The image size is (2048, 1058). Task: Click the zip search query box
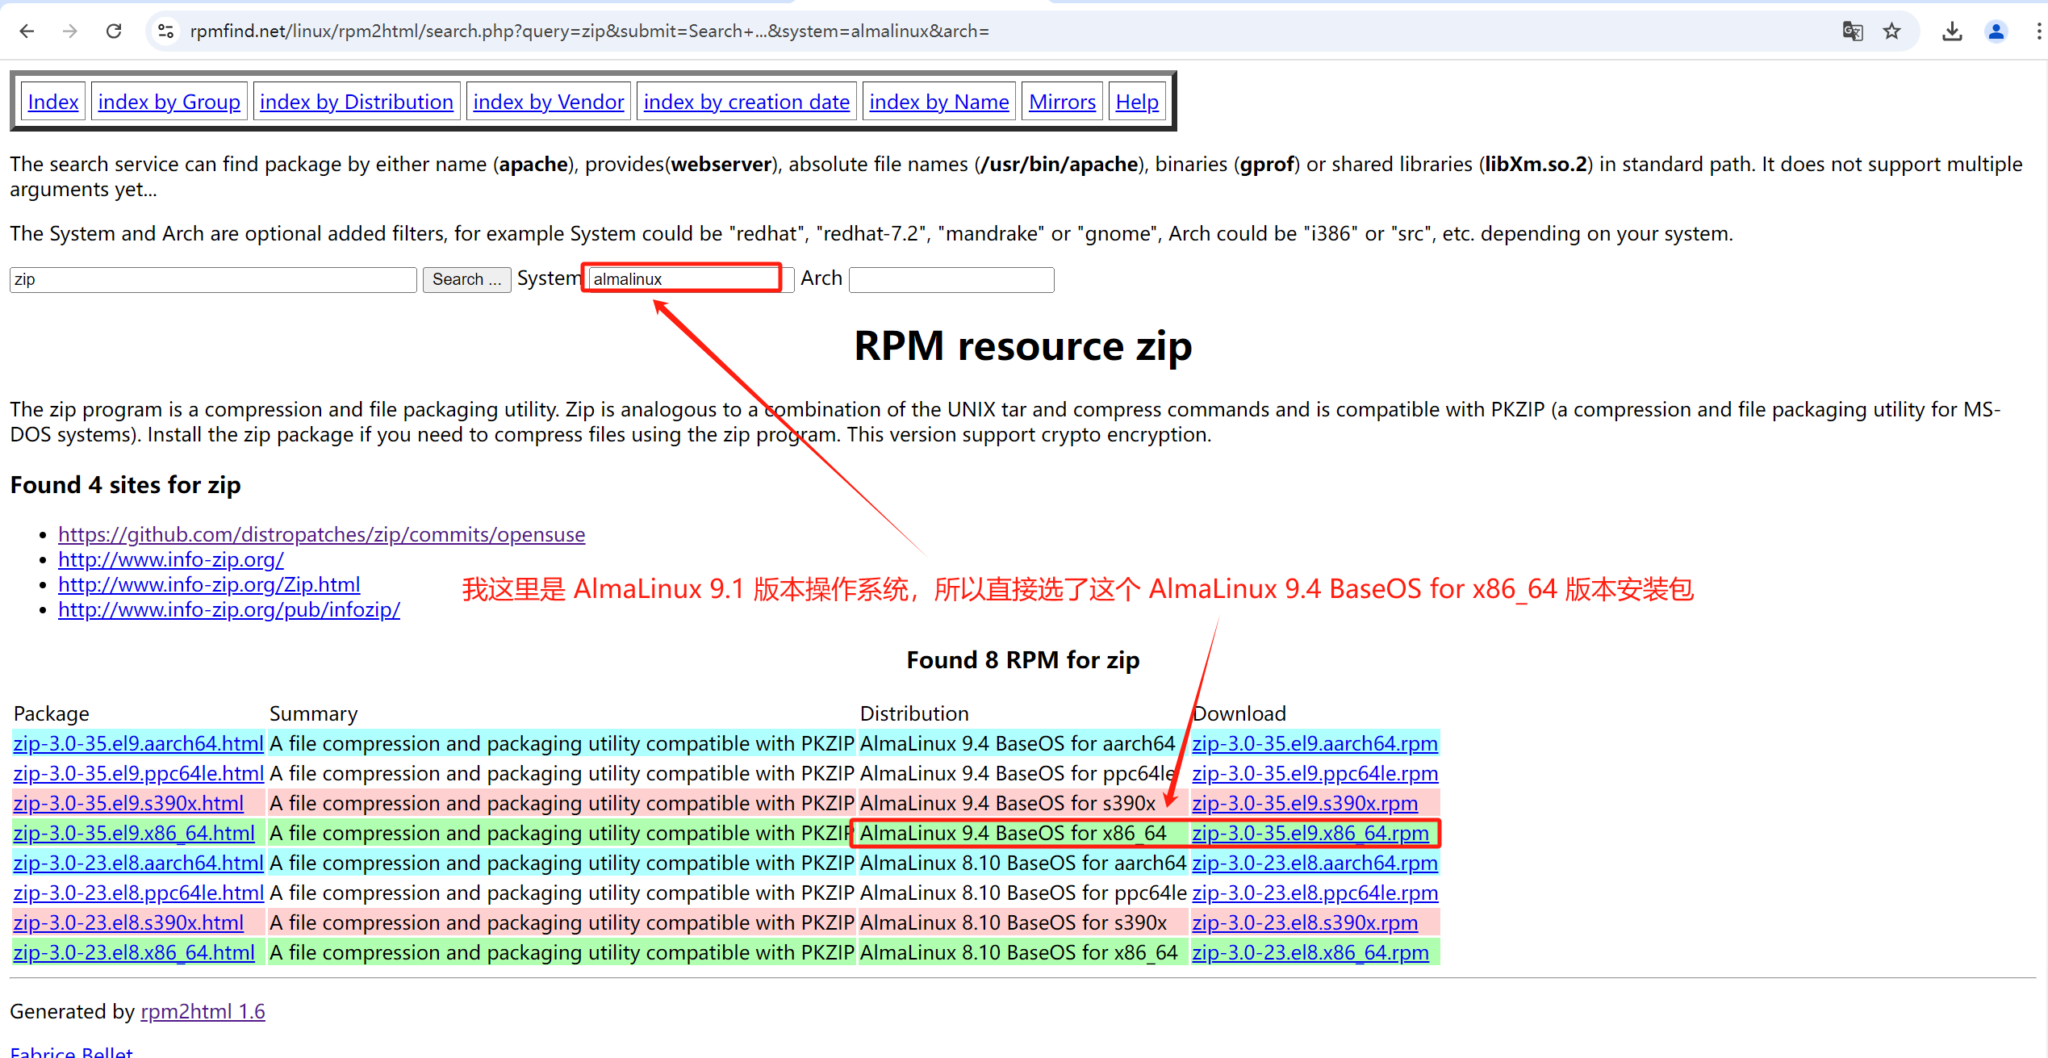[x=213, y=279]
